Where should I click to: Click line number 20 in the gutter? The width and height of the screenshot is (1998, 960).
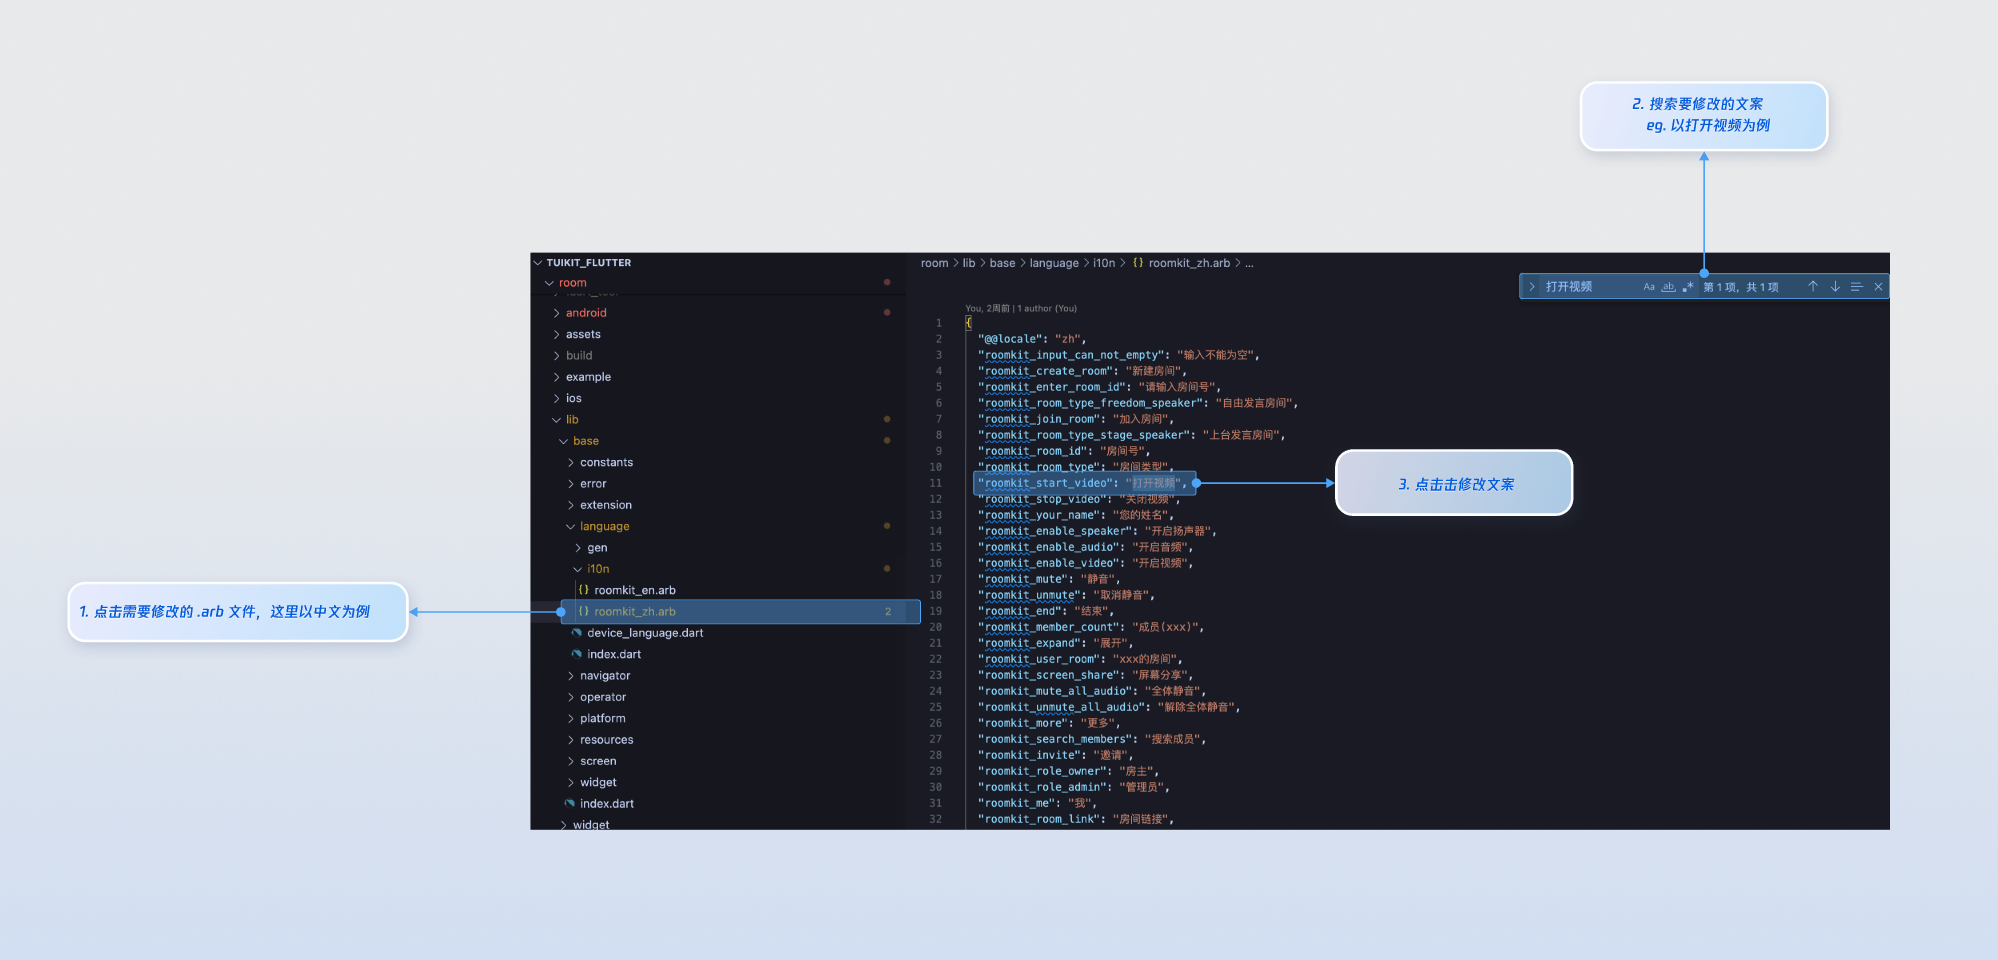[936, 628]
